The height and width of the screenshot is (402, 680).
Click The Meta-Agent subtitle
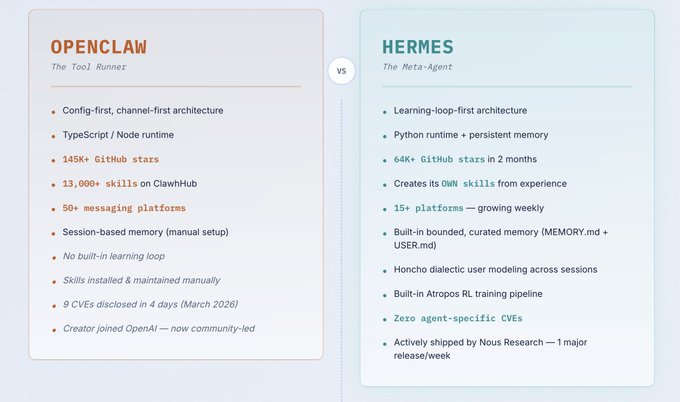(417, 67)
